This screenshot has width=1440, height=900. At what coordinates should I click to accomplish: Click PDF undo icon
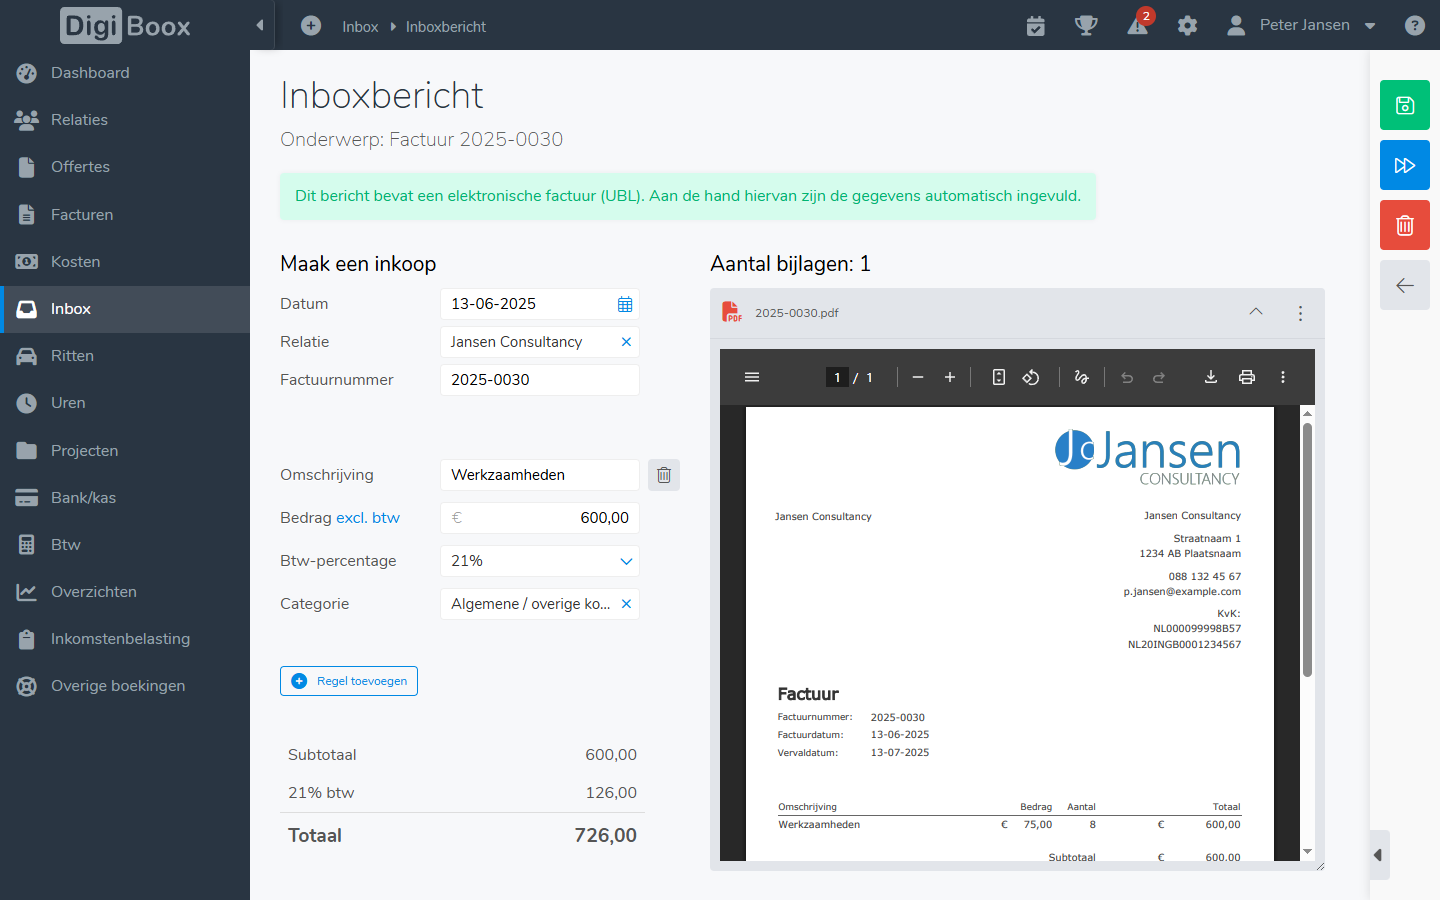1127,377
